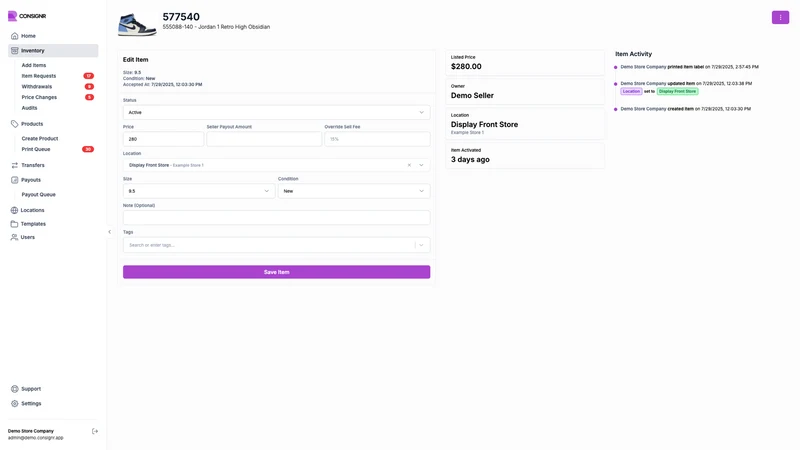
Task: Click the Tags search input
Action: pos(269,245)
